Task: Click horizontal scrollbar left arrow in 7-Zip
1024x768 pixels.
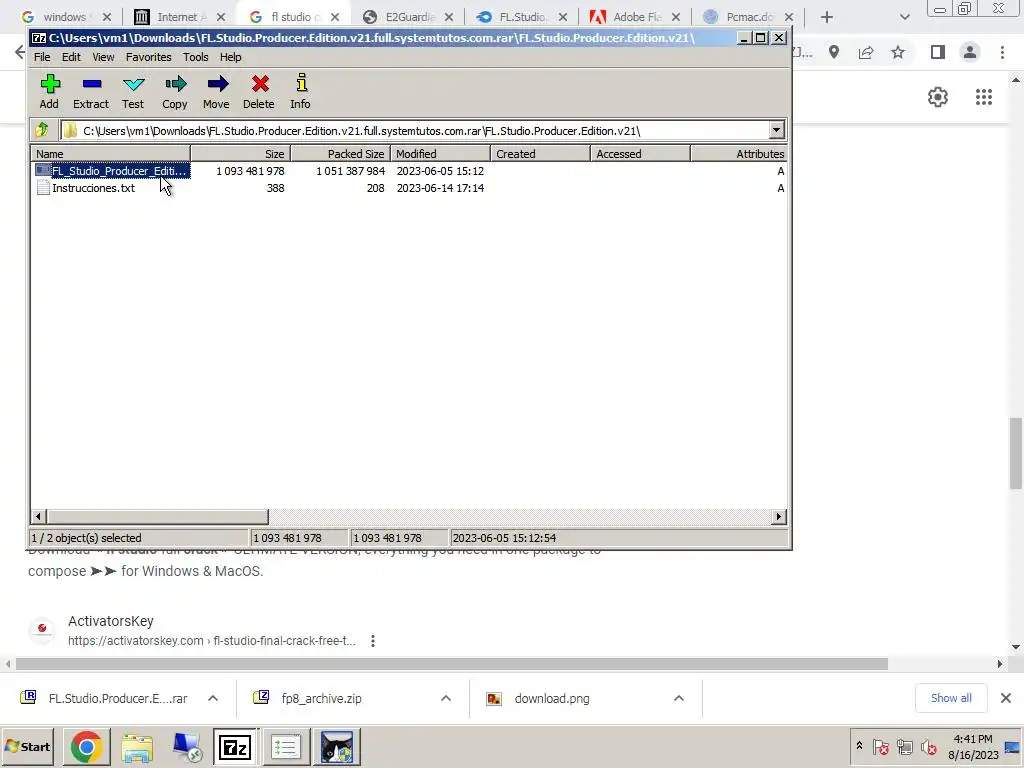Action: pyautogui.click(x=38, y=517)
